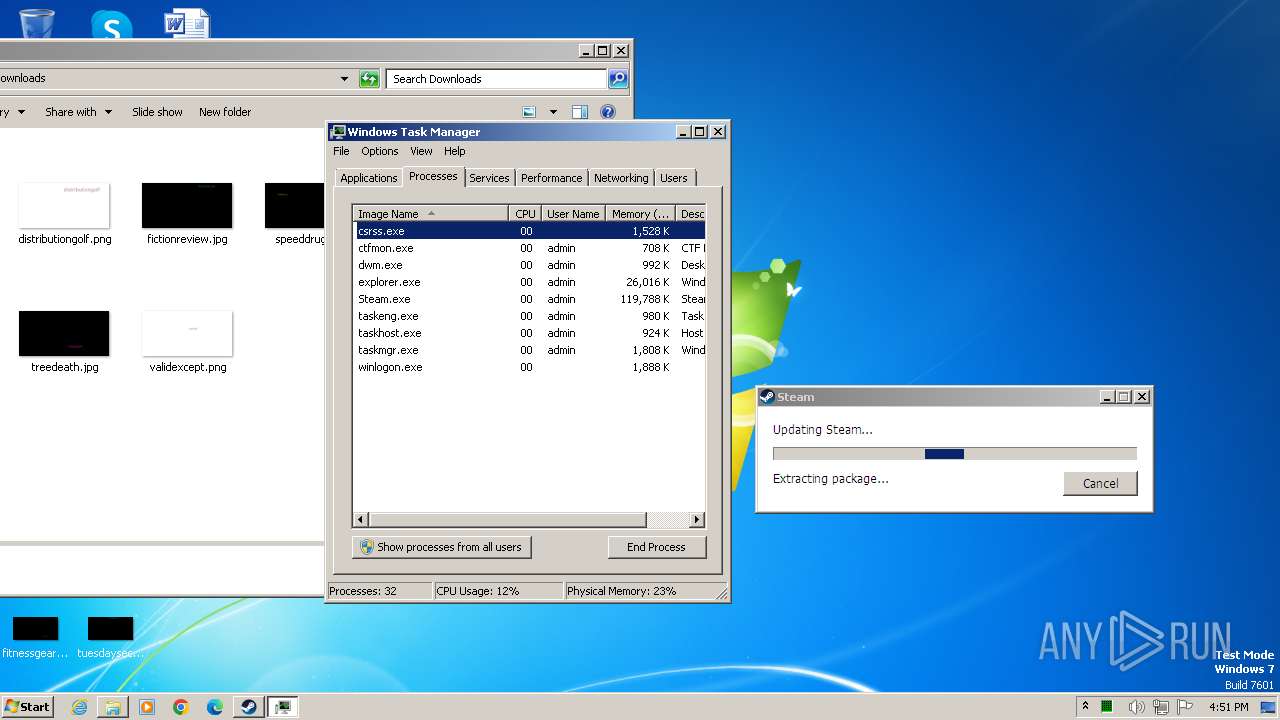
Task: Select the winlogon.exe process row
Action: pyautogui.click(x=529, y=367)
